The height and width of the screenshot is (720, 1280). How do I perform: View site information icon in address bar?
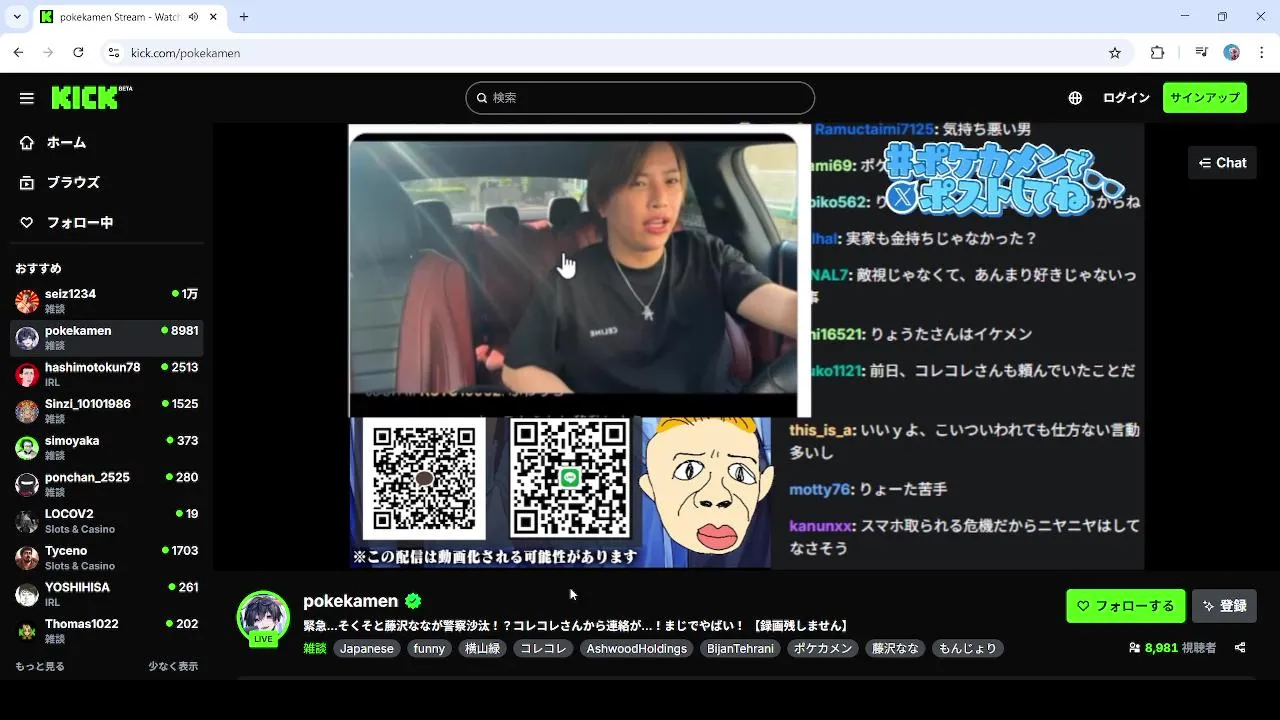click(114, 53)
